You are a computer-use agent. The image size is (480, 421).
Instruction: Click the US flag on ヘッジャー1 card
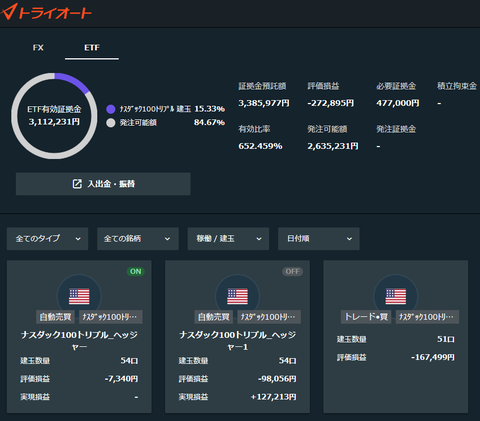tap(237, 296)
